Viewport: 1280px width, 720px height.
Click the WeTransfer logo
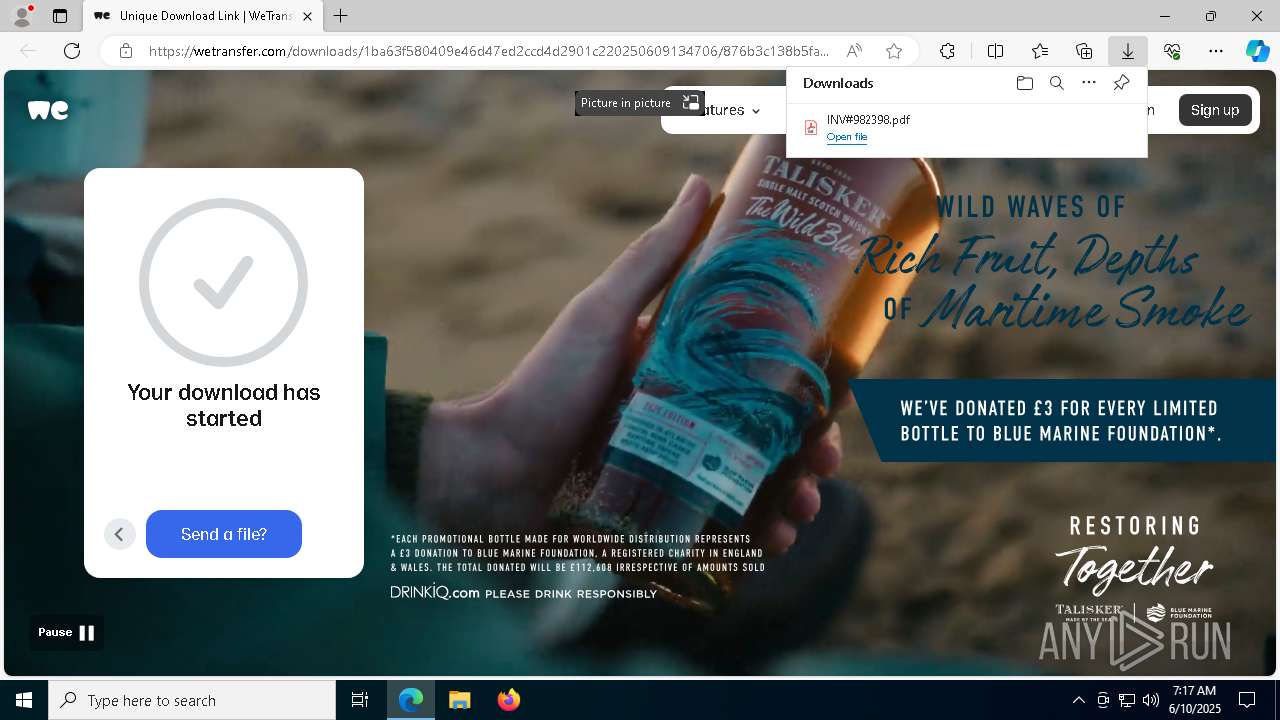(48, 110)
